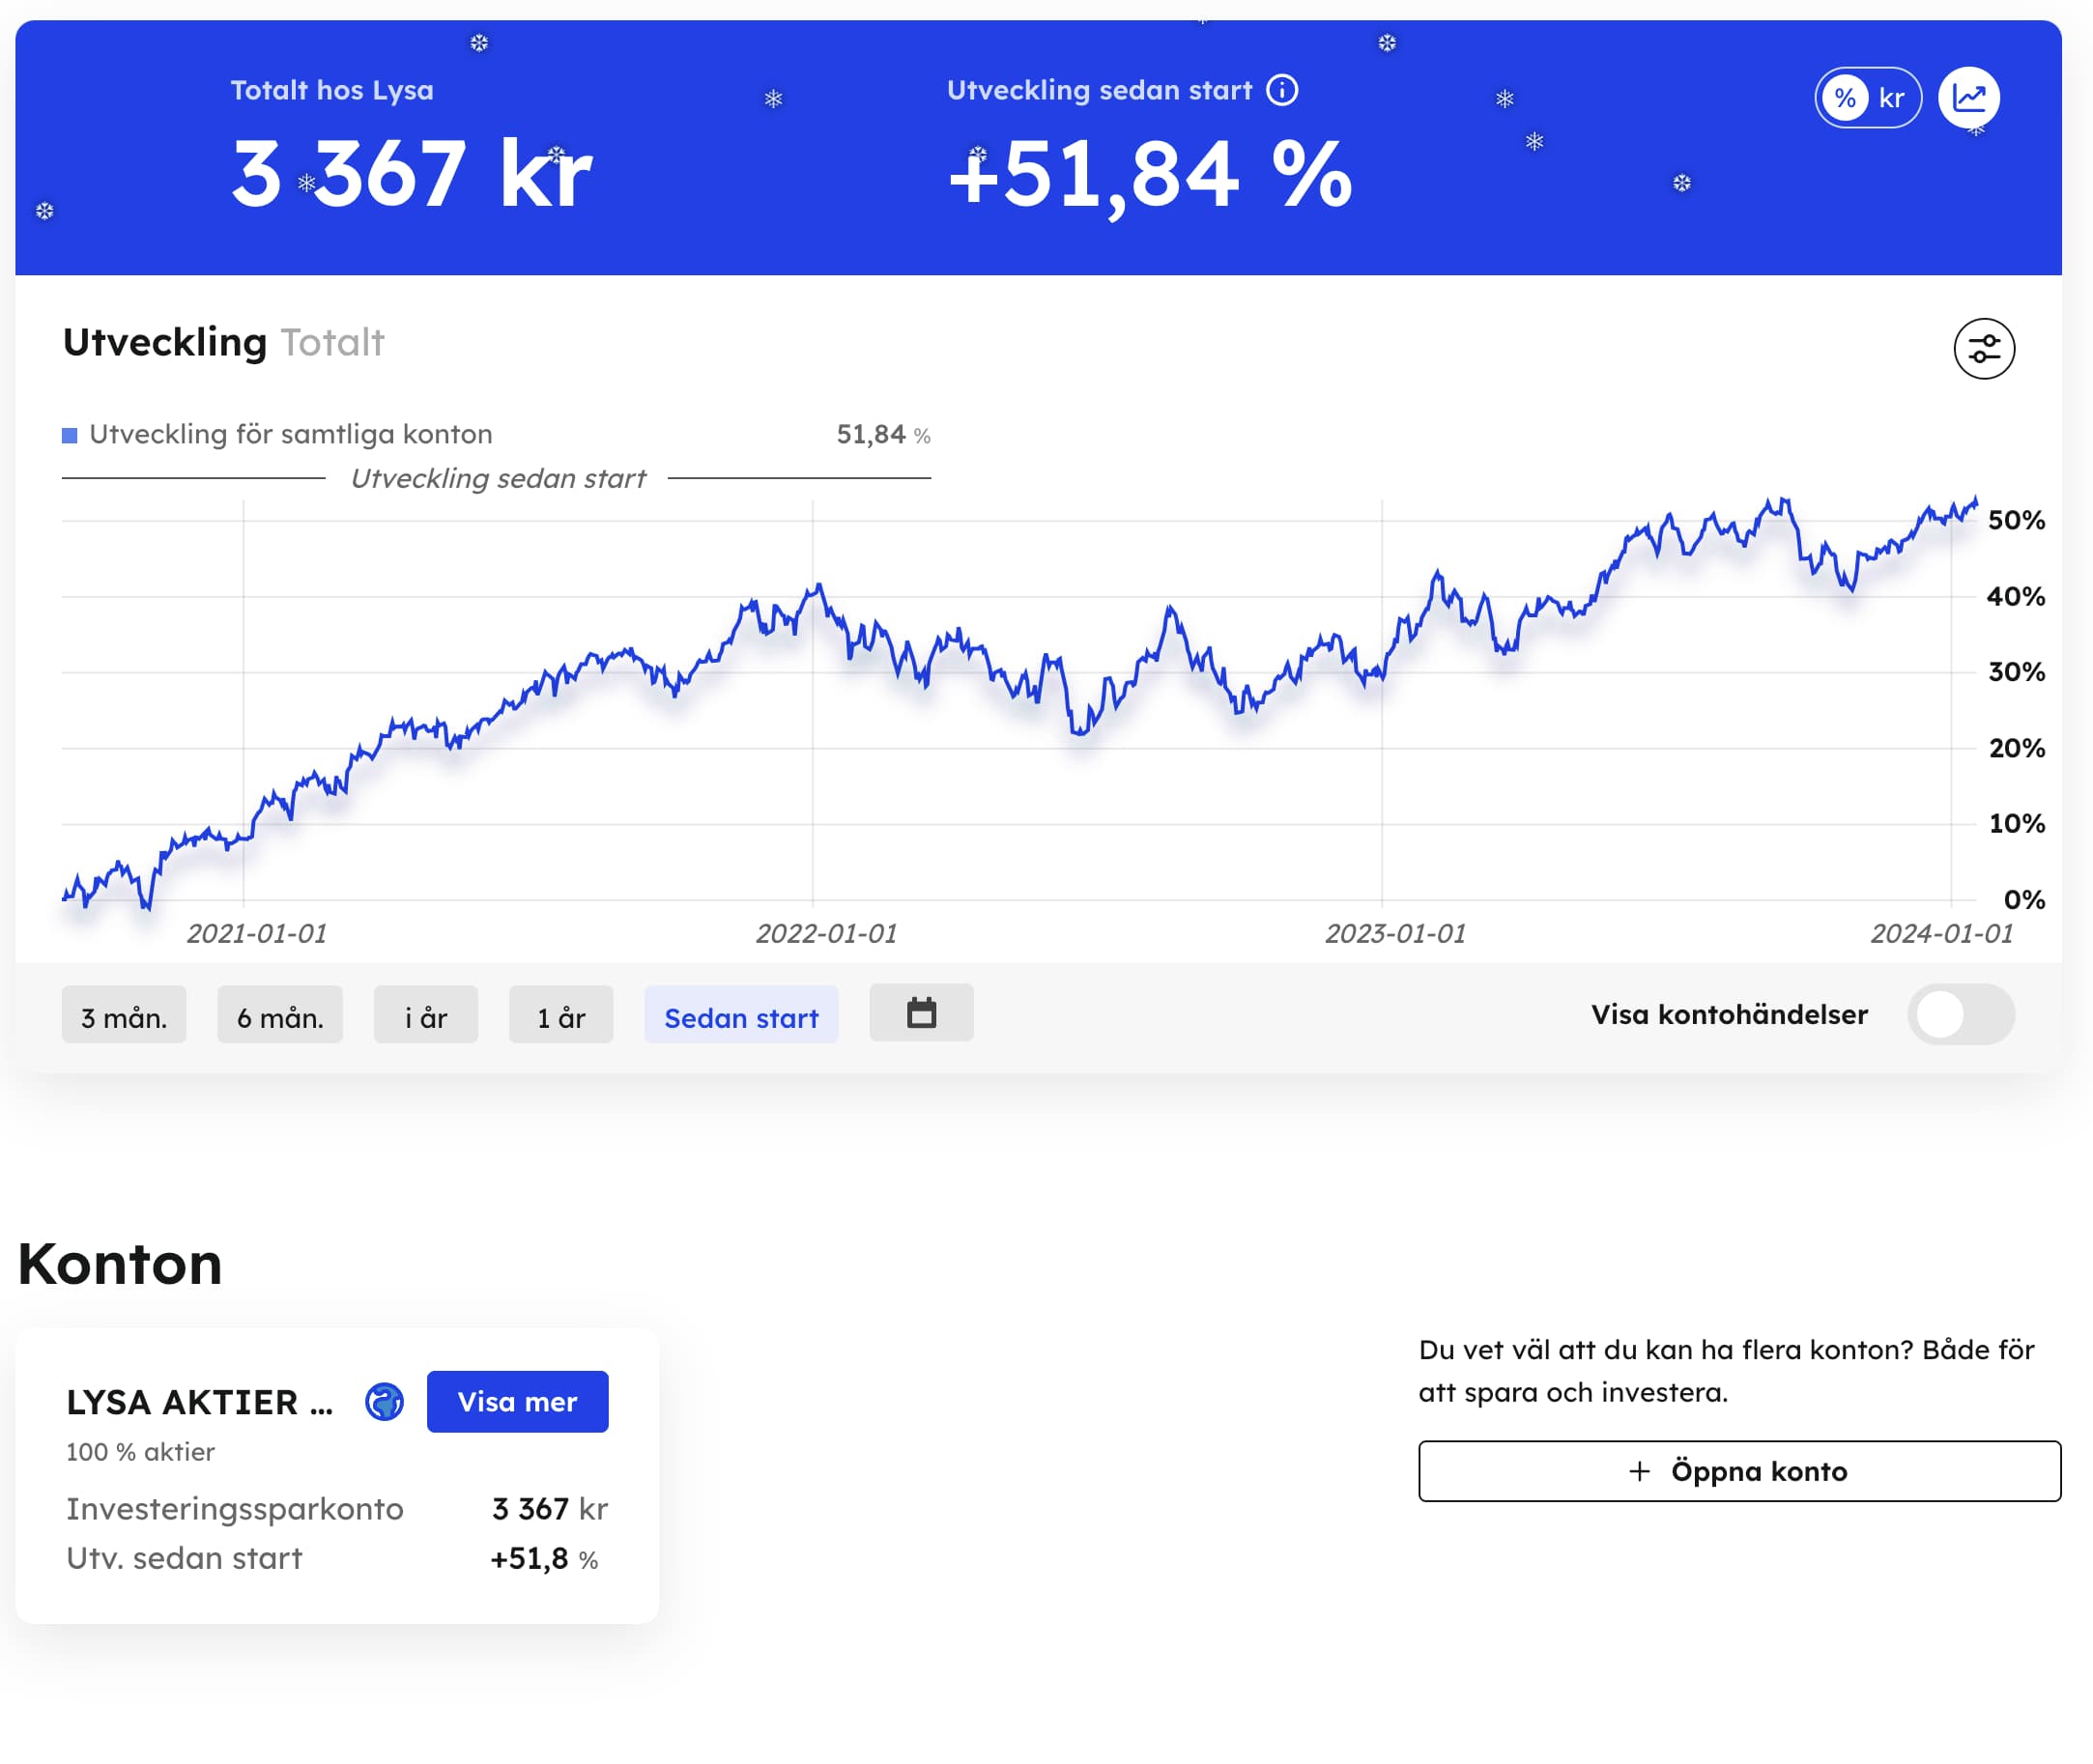
Task: Click the 100 % aktier subtitle
Action: 140,1451
